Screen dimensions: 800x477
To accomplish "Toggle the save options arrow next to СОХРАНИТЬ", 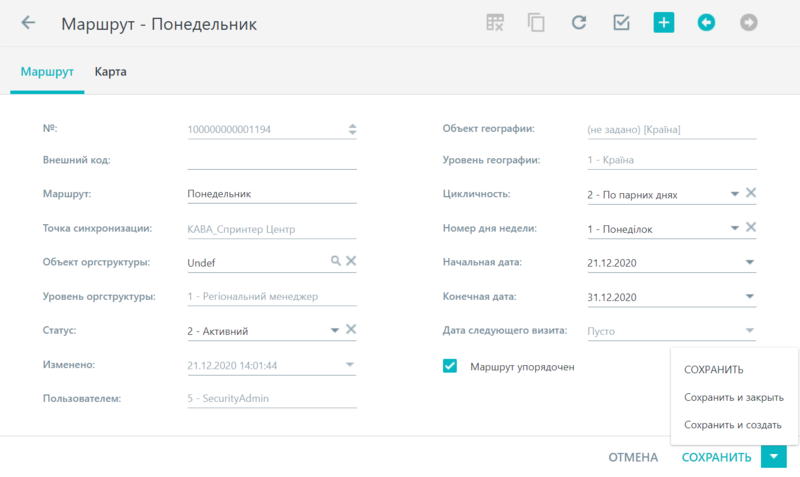I will click(x=774, y=457).
